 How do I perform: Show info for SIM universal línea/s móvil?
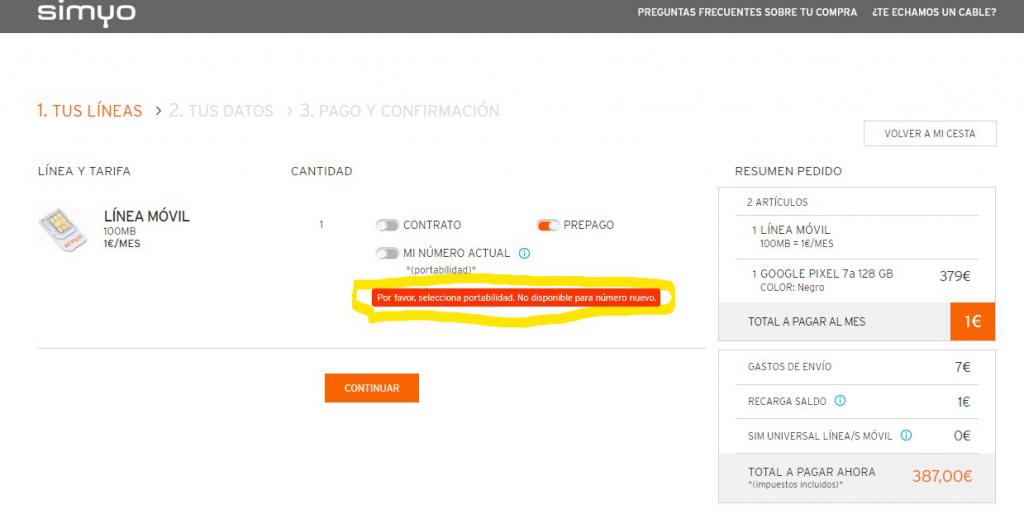(x=906, y=436)
